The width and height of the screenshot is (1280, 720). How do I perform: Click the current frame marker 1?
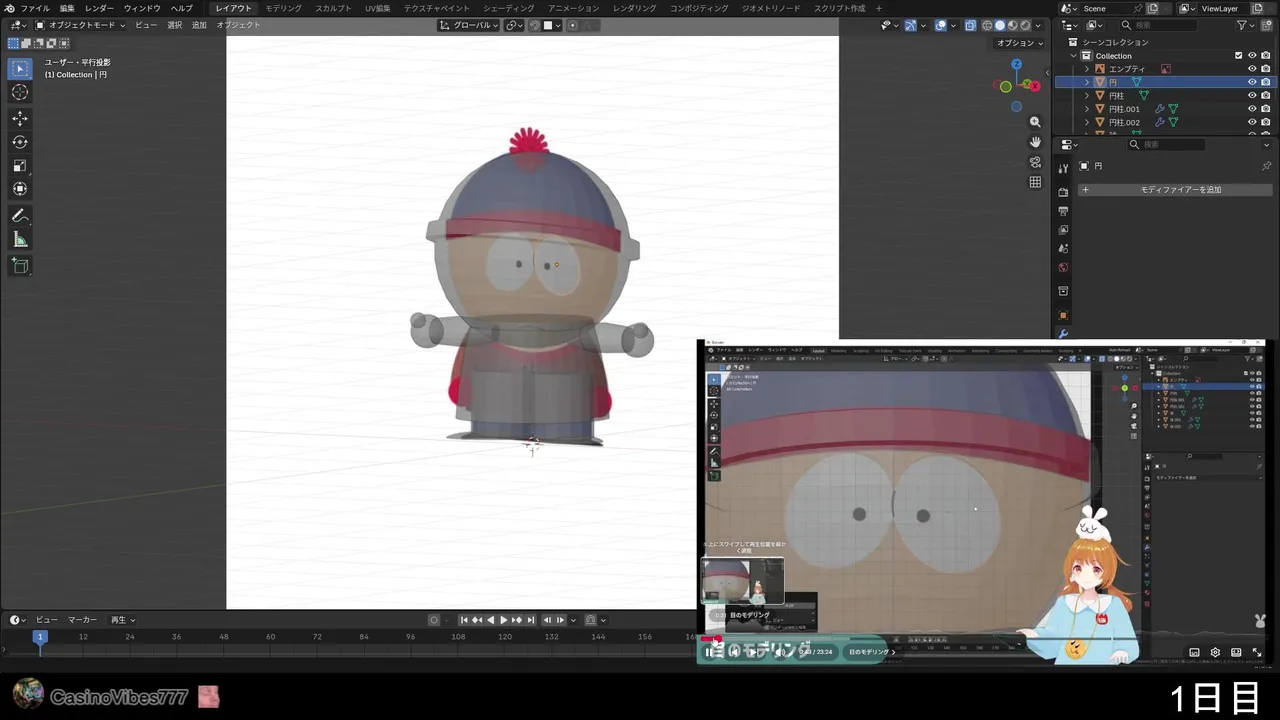[40, 636]
